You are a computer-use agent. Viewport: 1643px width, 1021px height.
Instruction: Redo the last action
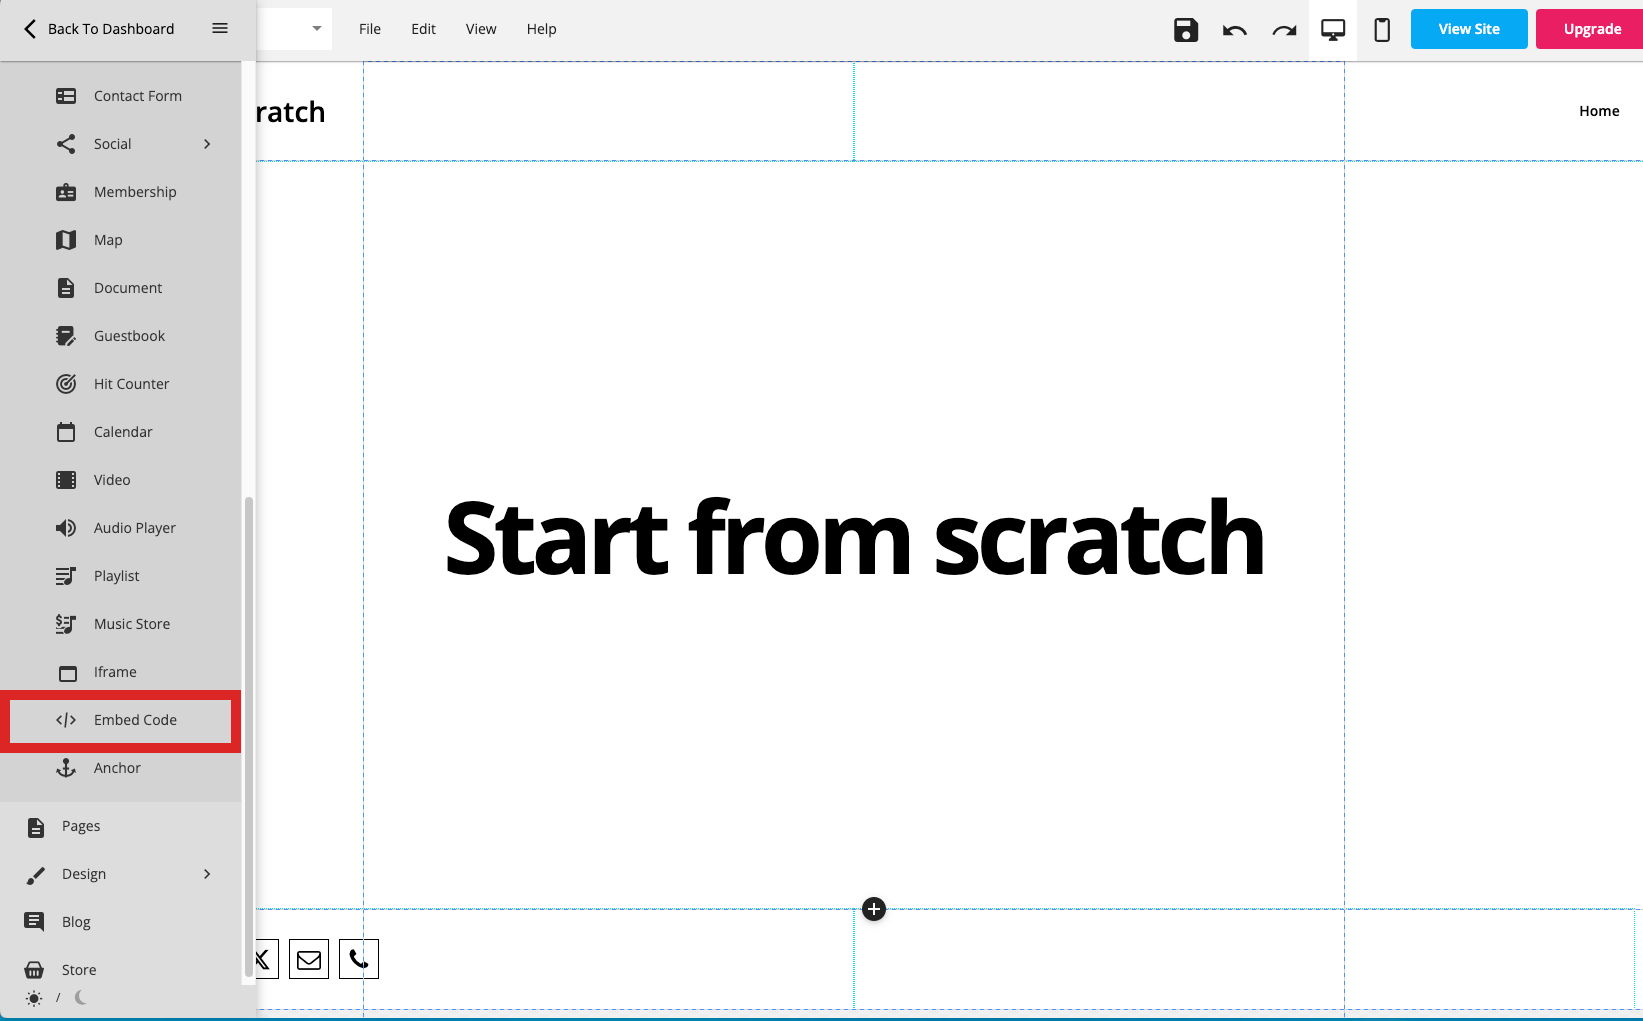click(1284, 30)
